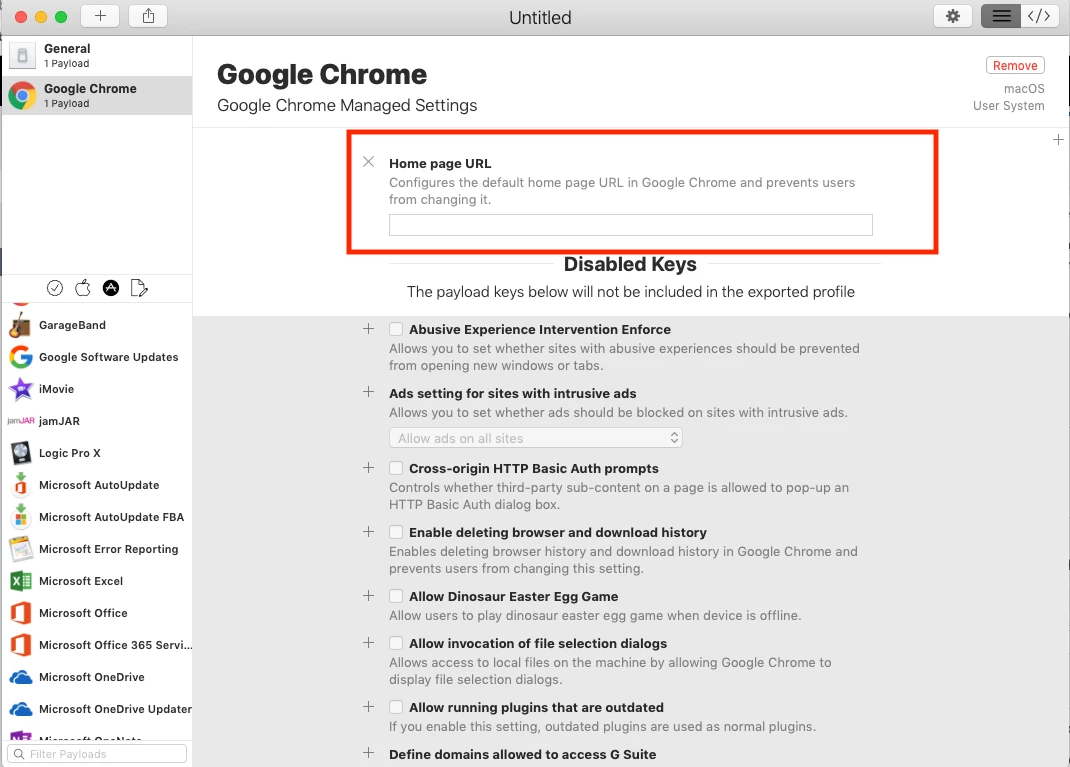This screenshot has width=1070, height=767.
Task: Click the Remove payload button
Action: pos(1015,66)
